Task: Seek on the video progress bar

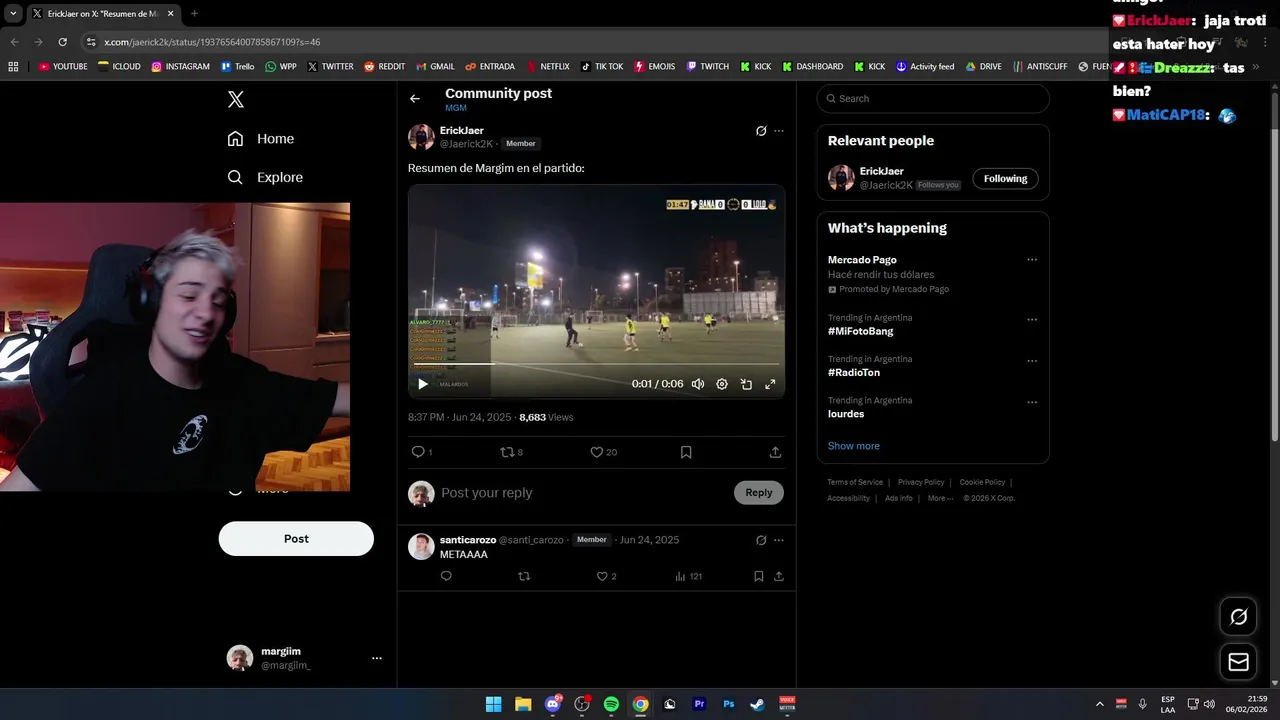Action: [596, 364]
